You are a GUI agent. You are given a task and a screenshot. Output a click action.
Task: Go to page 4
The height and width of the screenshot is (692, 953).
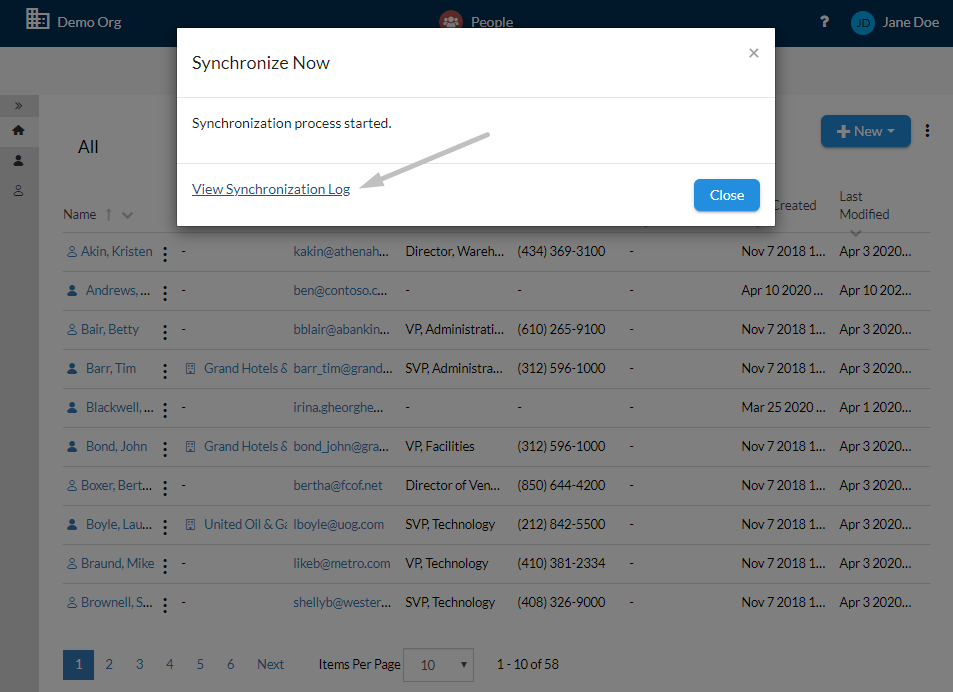tap(170, 664)
